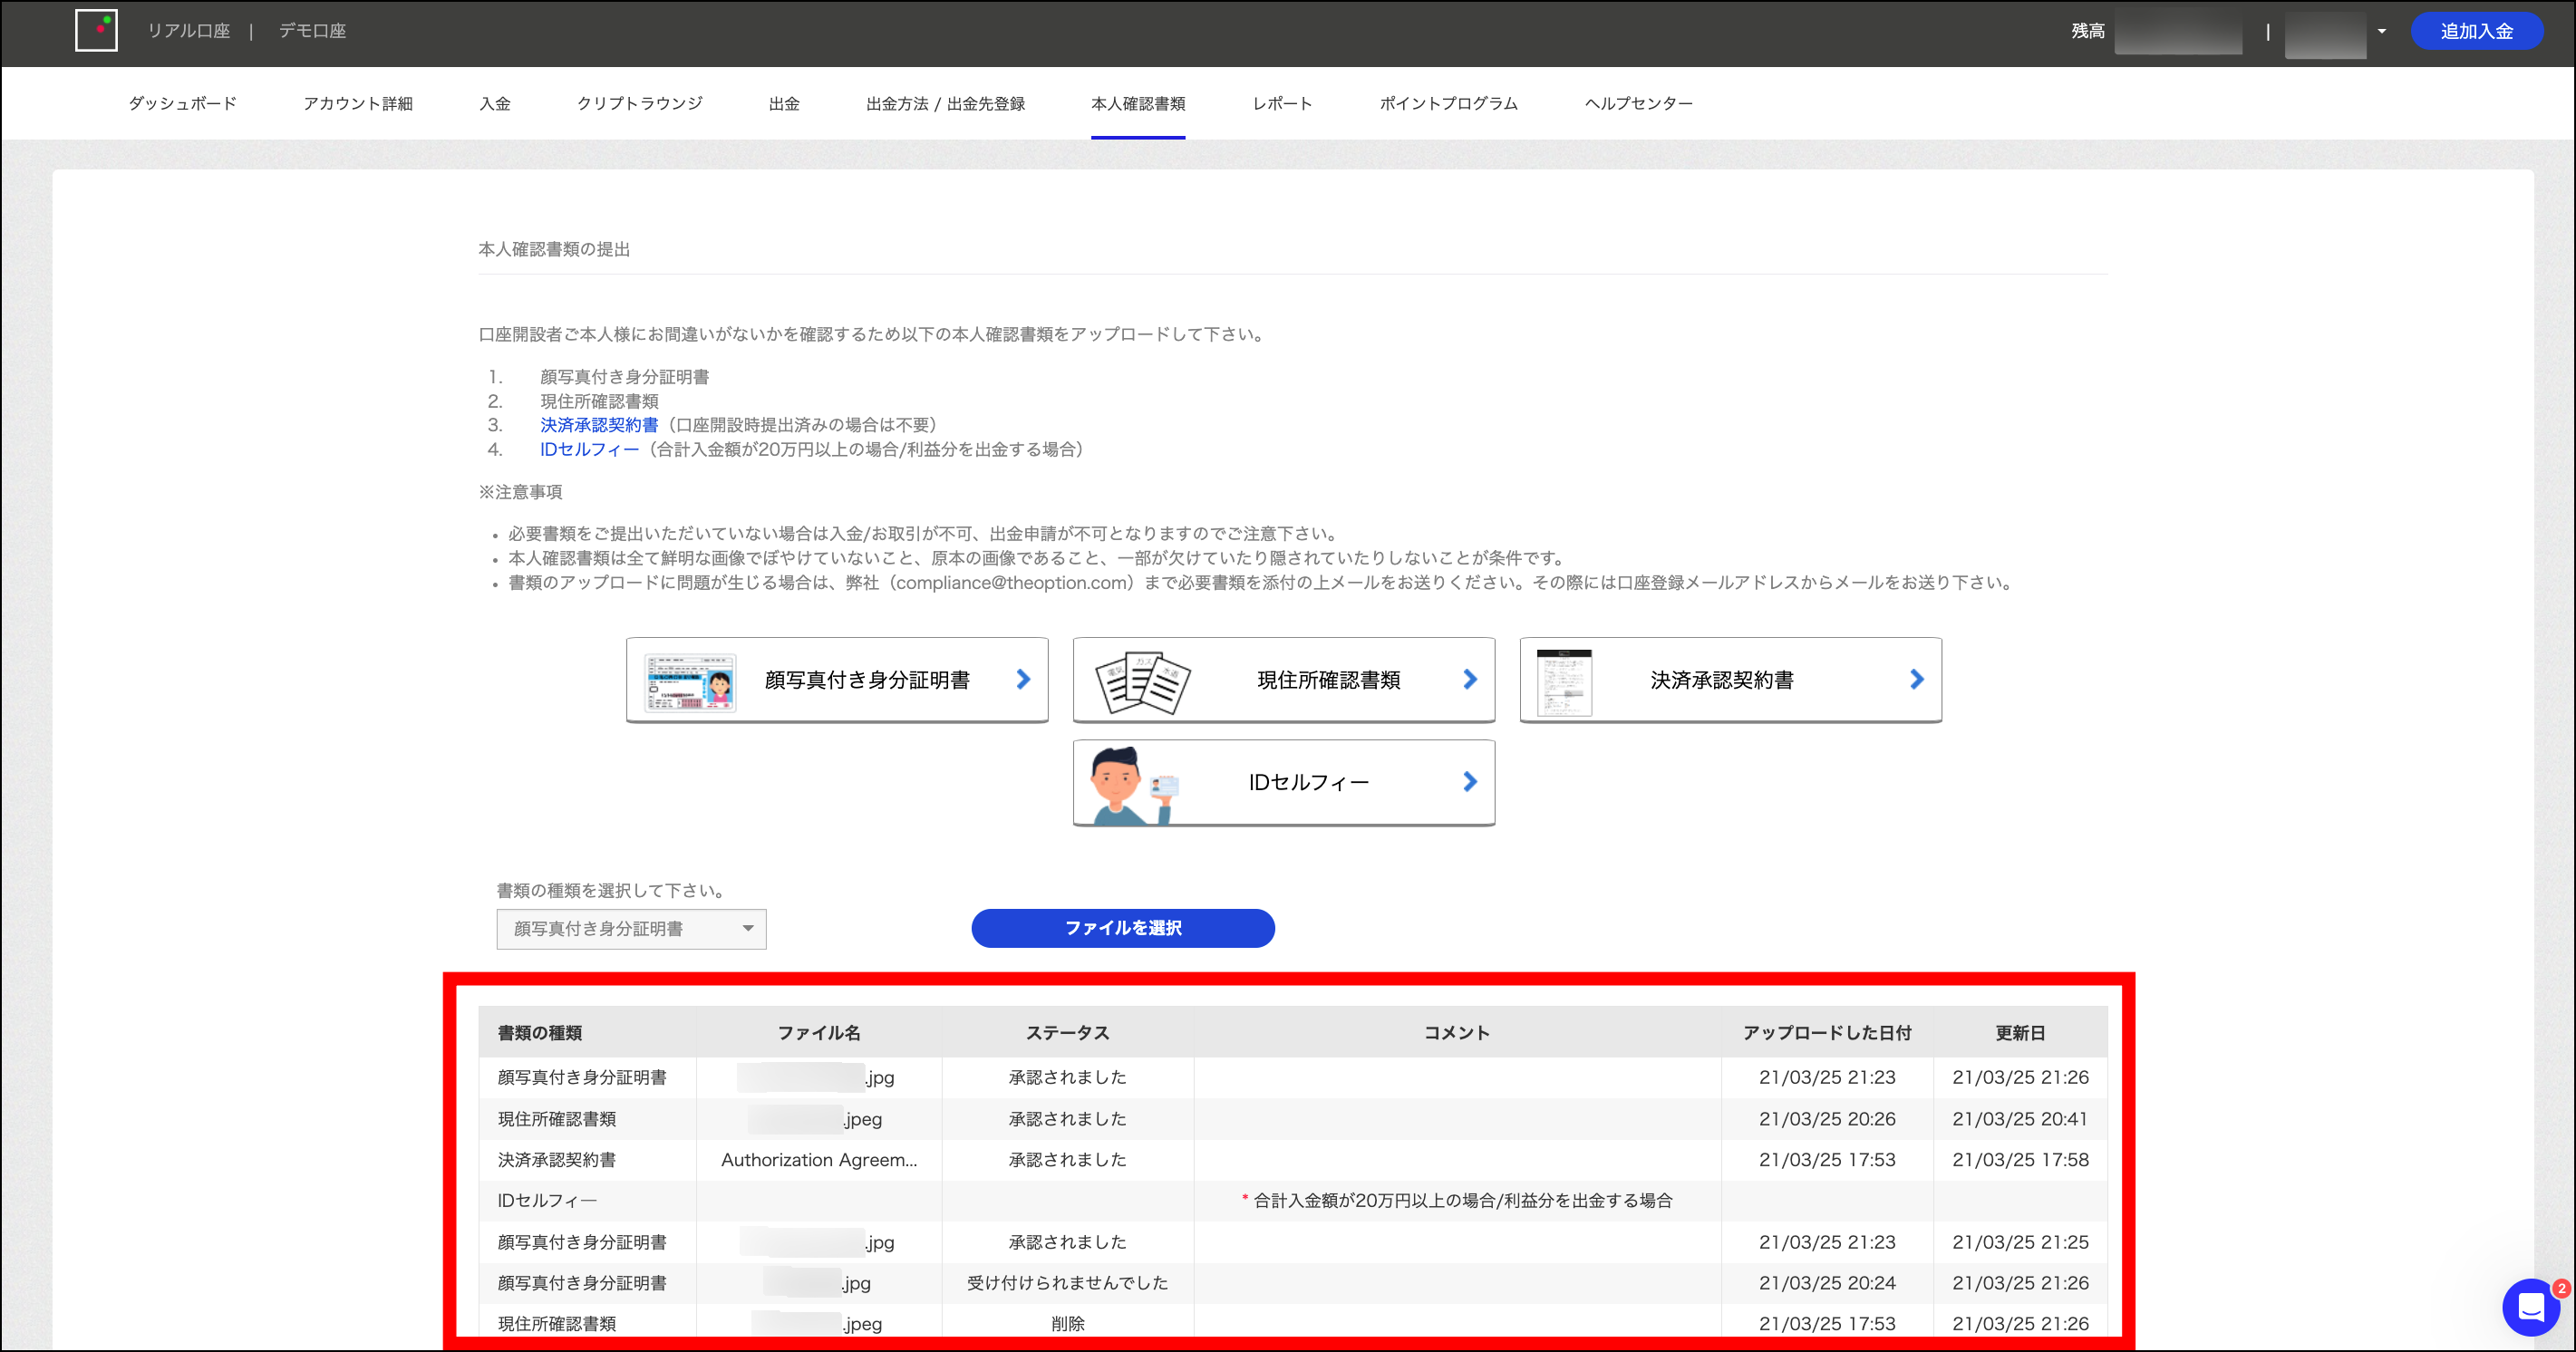This screenshot has height=1352, width=2576.
Task: Click the 合計入金額が20万円以上の場合 comment cell
Action: pos(1457,1201)
